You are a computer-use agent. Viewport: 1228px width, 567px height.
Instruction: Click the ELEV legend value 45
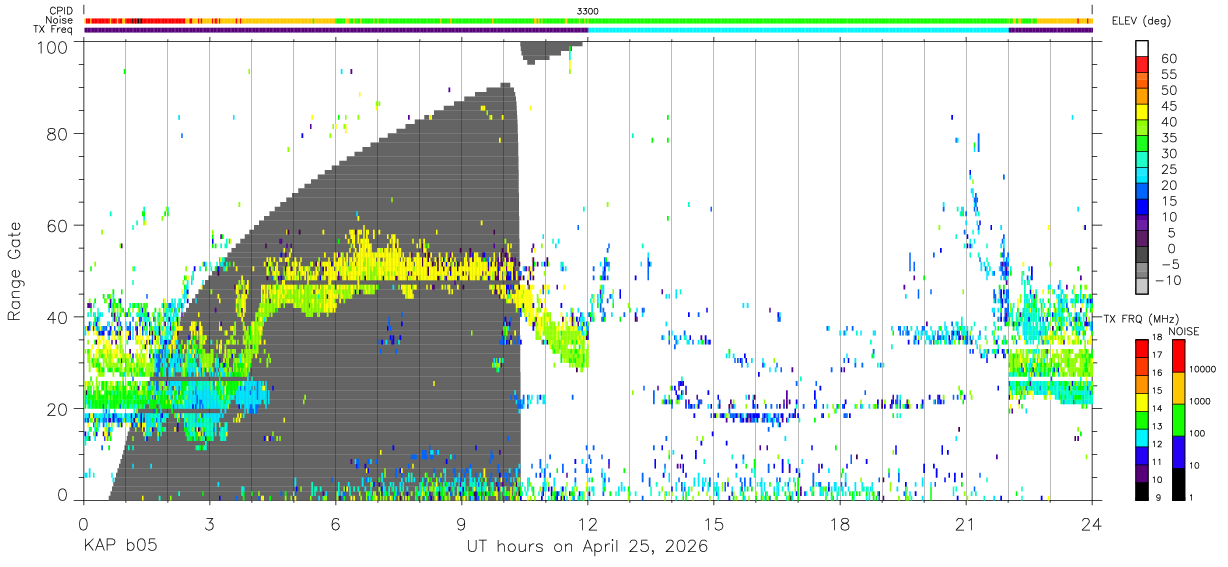coord(1169,107)
